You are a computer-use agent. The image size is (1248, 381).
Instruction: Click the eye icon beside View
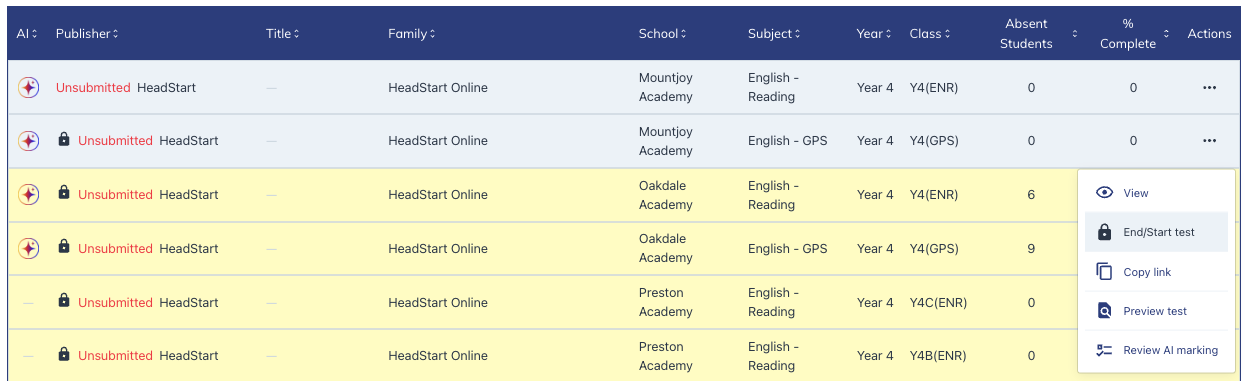click(x=1104, y=193)
